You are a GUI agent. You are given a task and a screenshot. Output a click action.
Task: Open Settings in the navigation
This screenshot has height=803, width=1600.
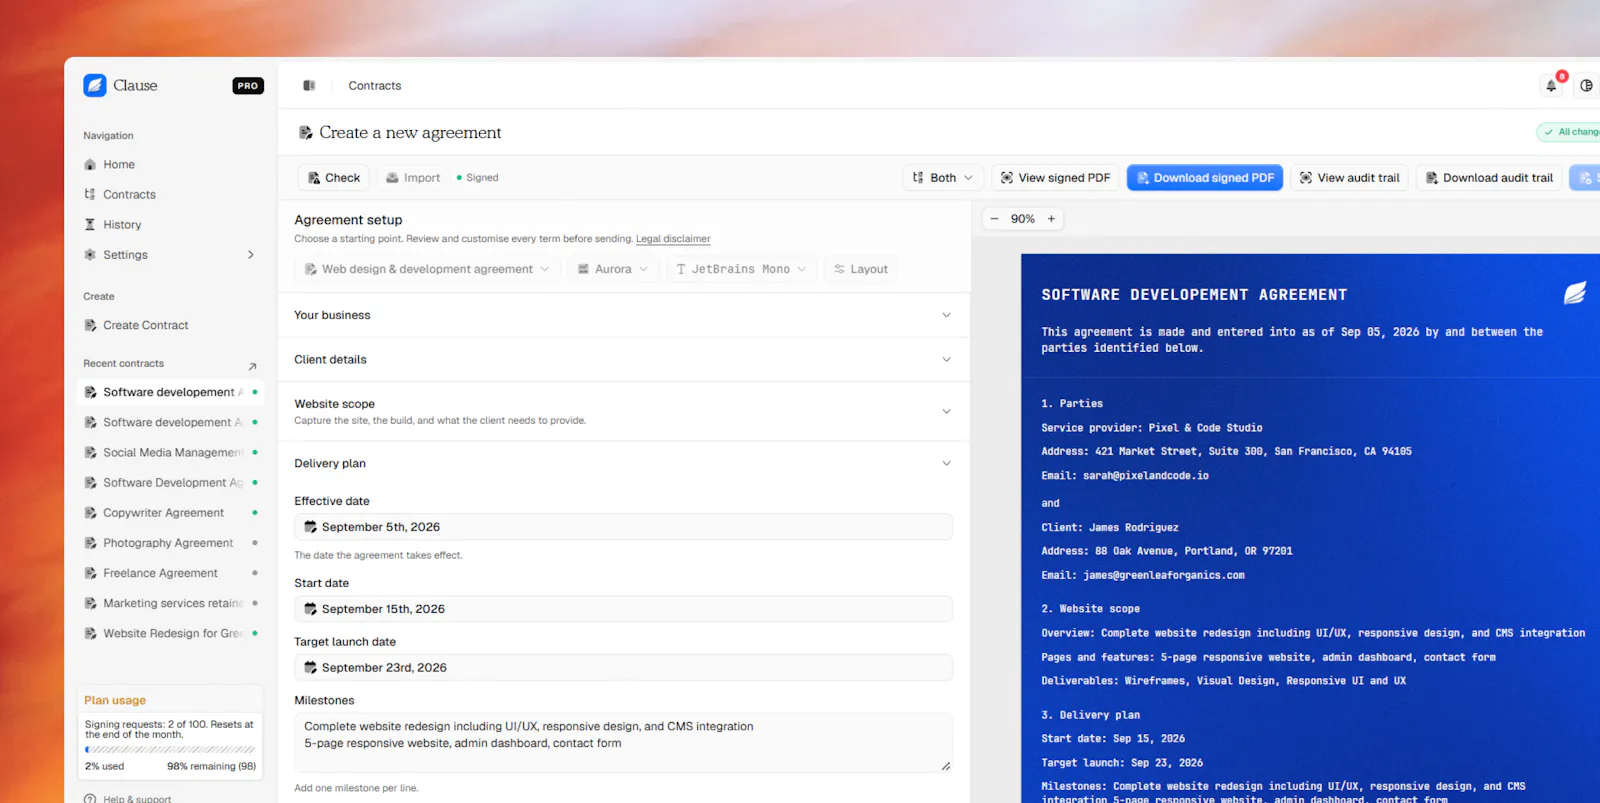(170, 255)
